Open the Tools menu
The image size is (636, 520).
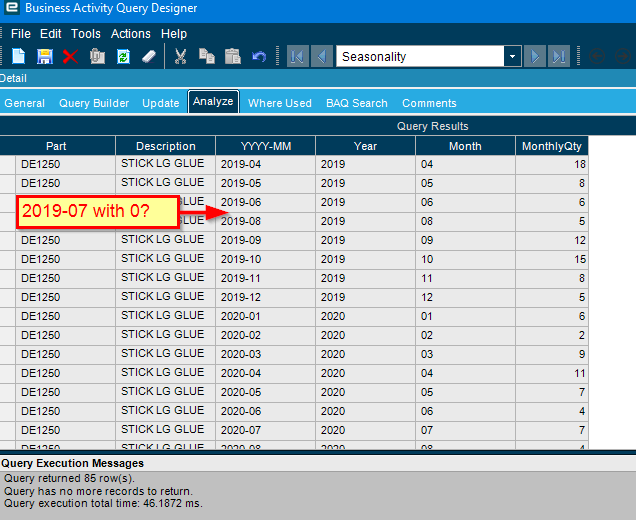pos(86,34)
